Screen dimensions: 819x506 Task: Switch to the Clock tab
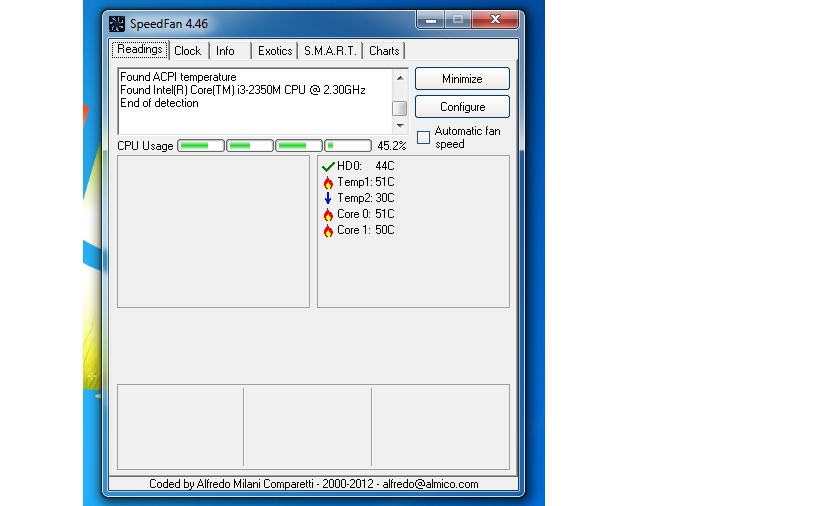pyautogui.click(x=188, y=51)
